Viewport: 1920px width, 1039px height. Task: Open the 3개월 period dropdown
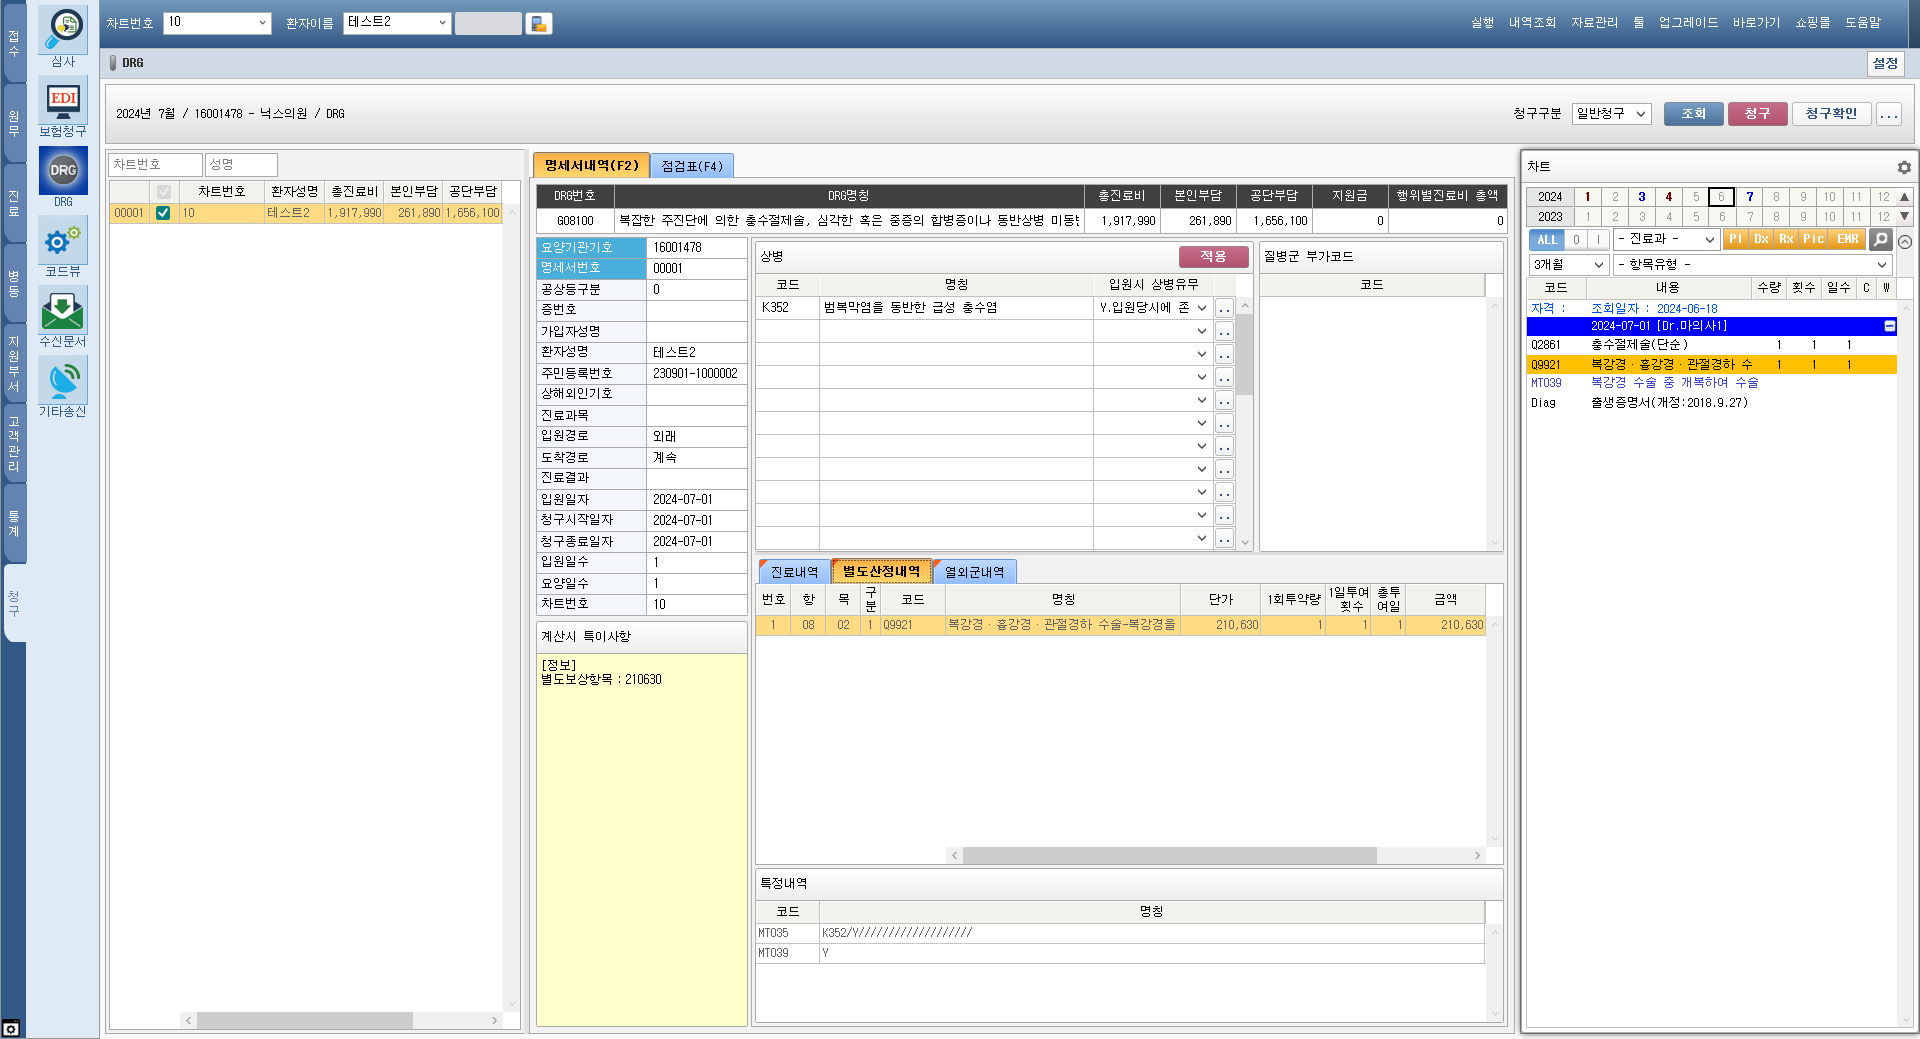[1567, 265]
